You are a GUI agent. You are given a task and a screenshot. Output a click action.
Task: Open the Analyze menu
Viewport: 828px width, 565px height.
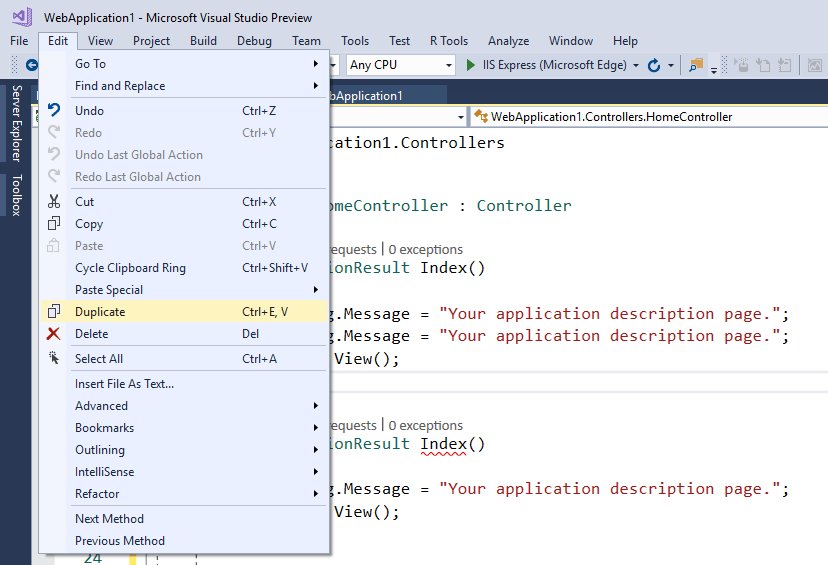click(x=509, y=41)
